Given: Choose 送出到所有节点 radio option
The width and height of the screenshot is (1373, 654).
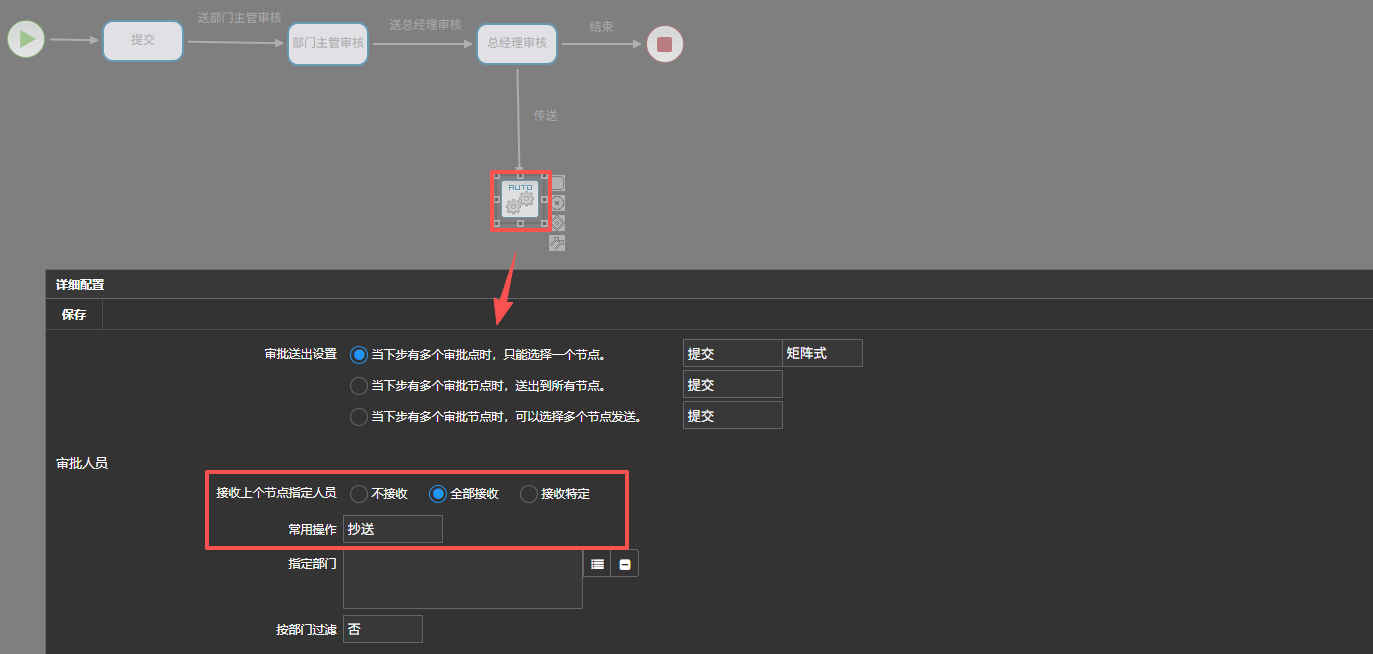Looking at the screenshot, I should point(359,386).
